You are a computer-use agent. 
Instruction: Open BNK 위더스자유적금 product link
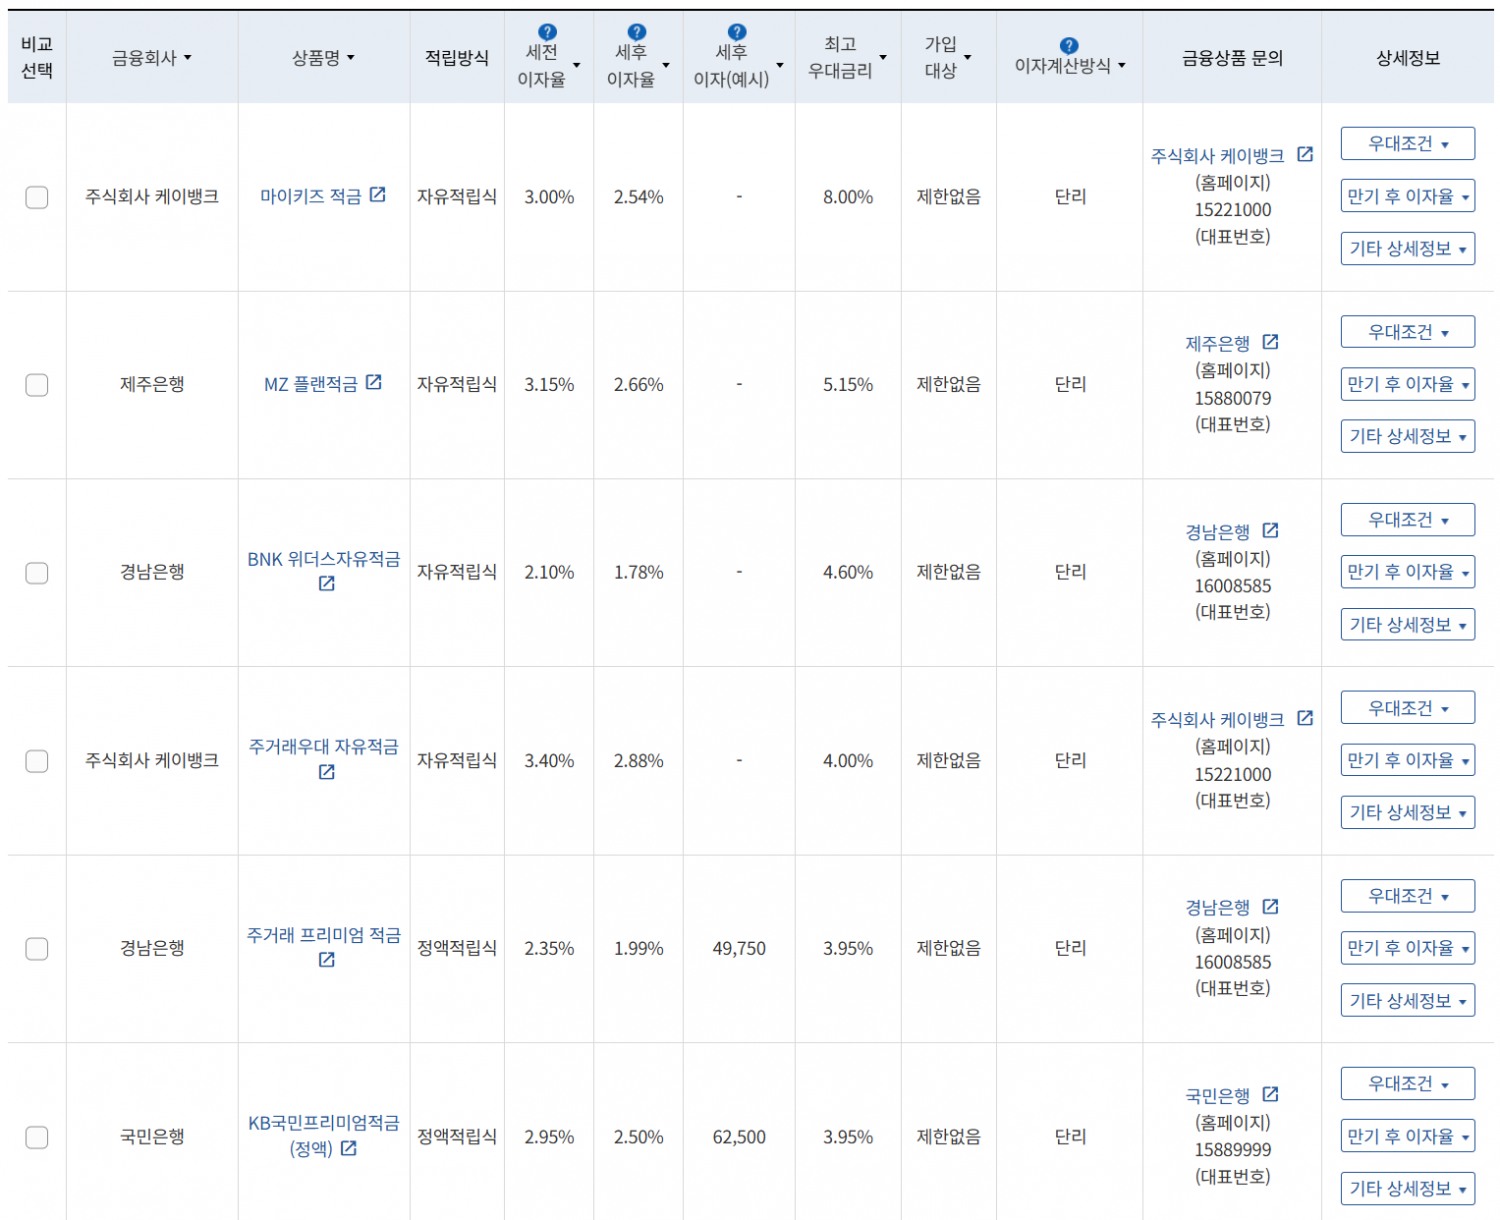click(324, 560)
